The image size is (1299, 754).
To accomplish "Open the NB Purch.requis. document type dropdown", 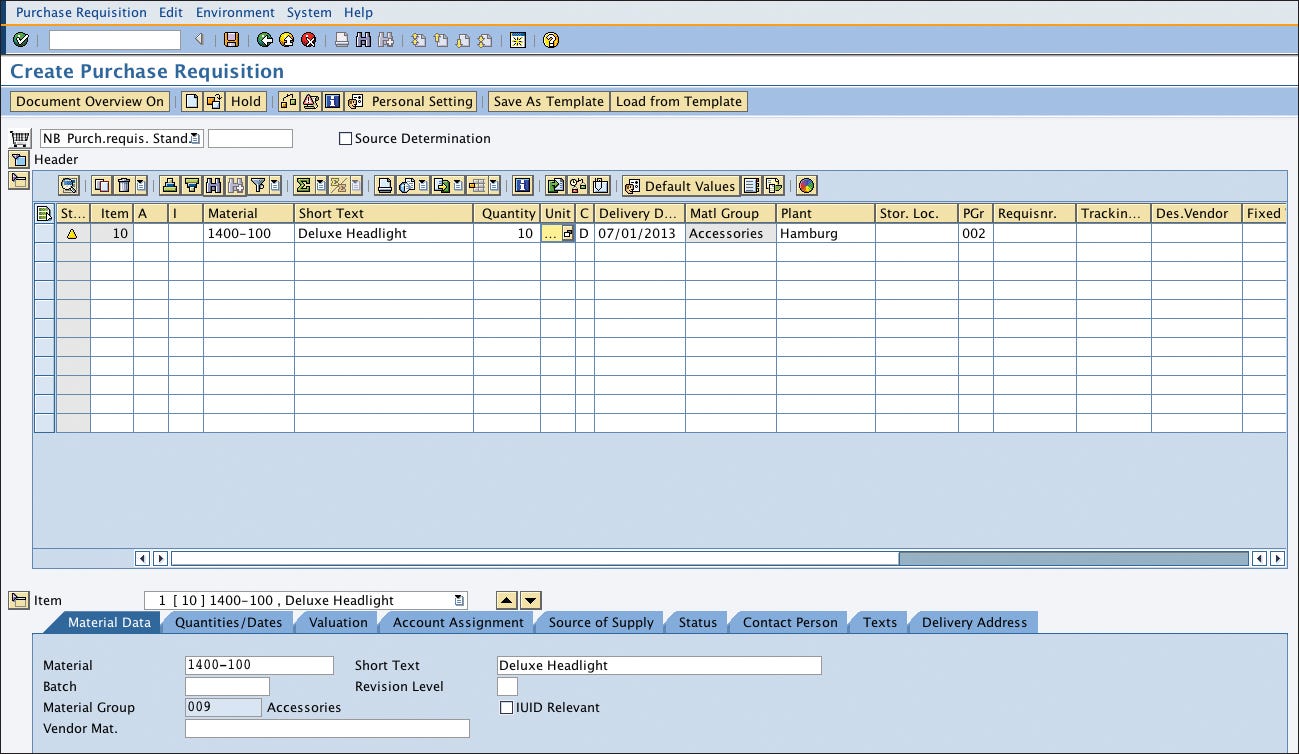I will [195, 139].
